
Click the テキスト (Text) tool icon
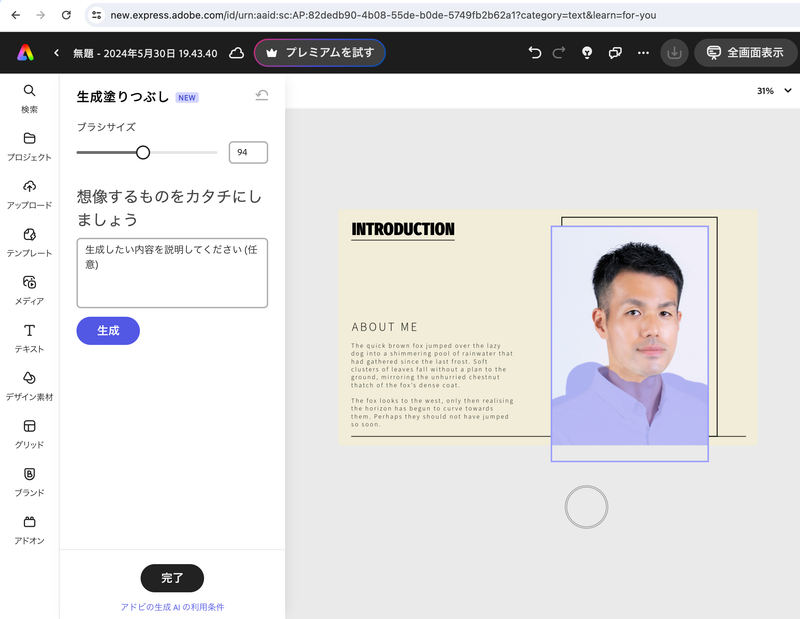(29, 331)
